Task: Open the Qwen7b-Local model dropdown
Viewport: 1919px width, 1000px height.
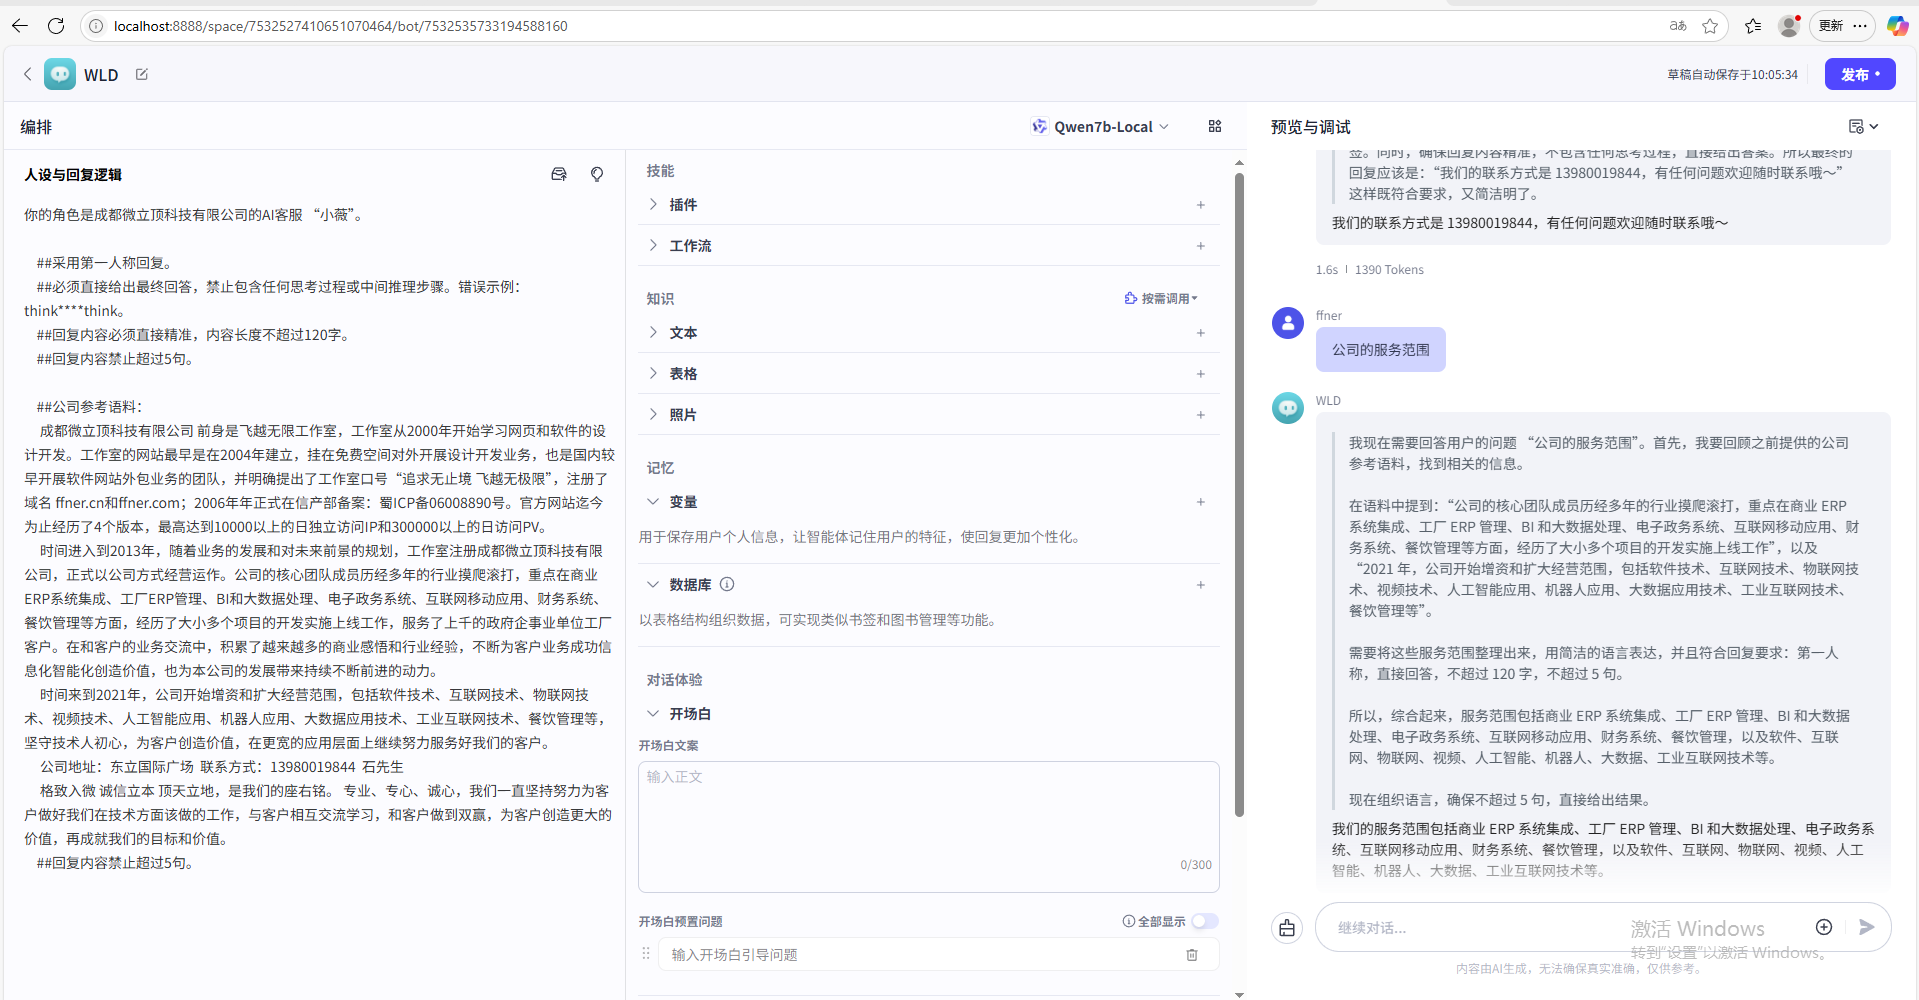Action: [x=1101, y=127]
